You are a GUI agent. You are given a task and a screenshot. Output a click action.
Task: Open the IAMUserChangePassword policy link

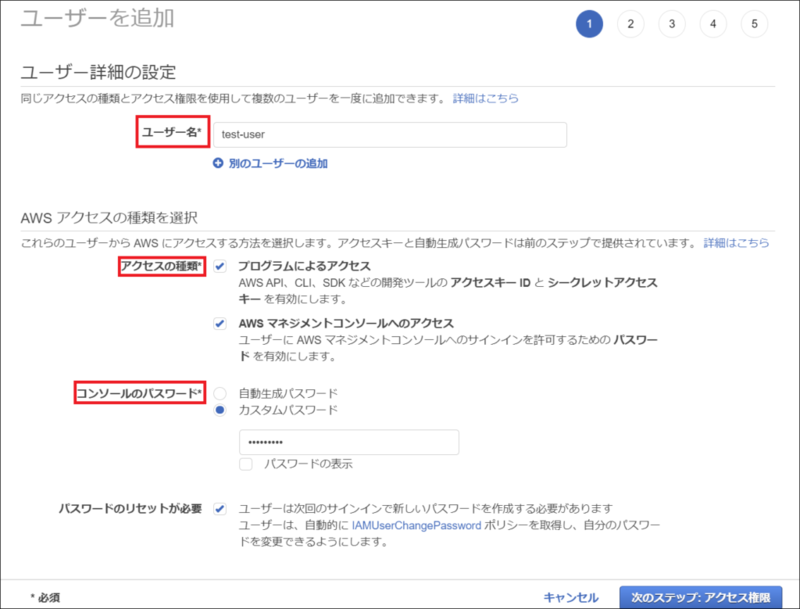click(x=416, y=525)
